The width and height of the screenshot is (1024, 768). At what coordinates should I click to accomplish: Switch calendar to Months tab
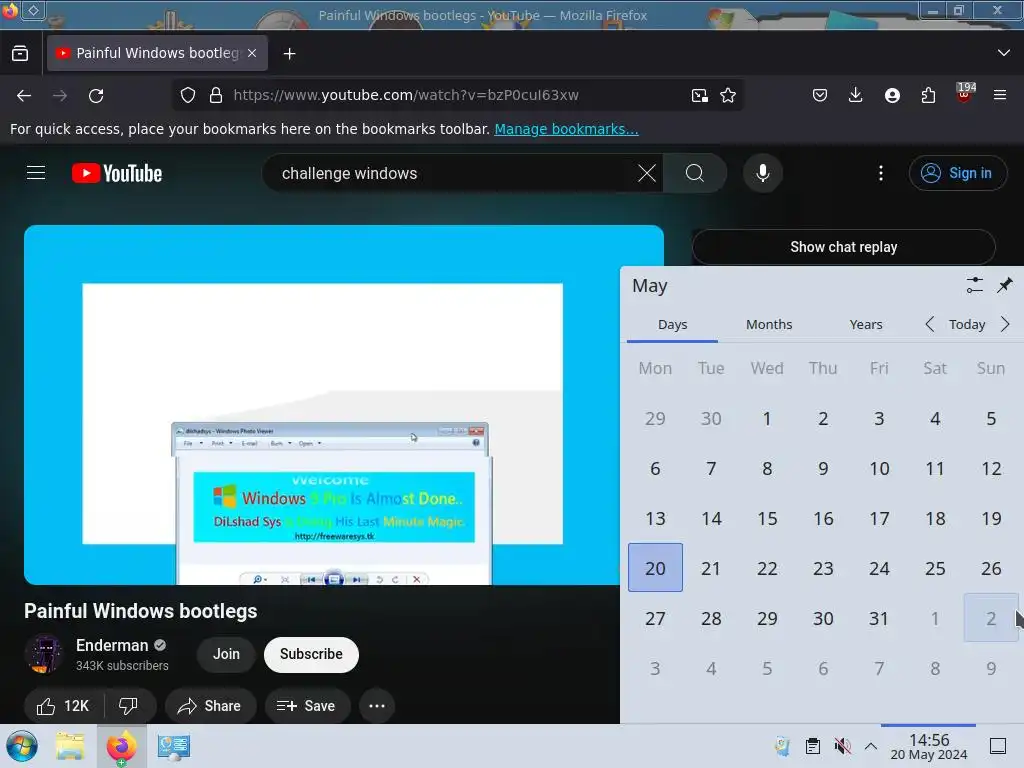[x=769, y=325]
